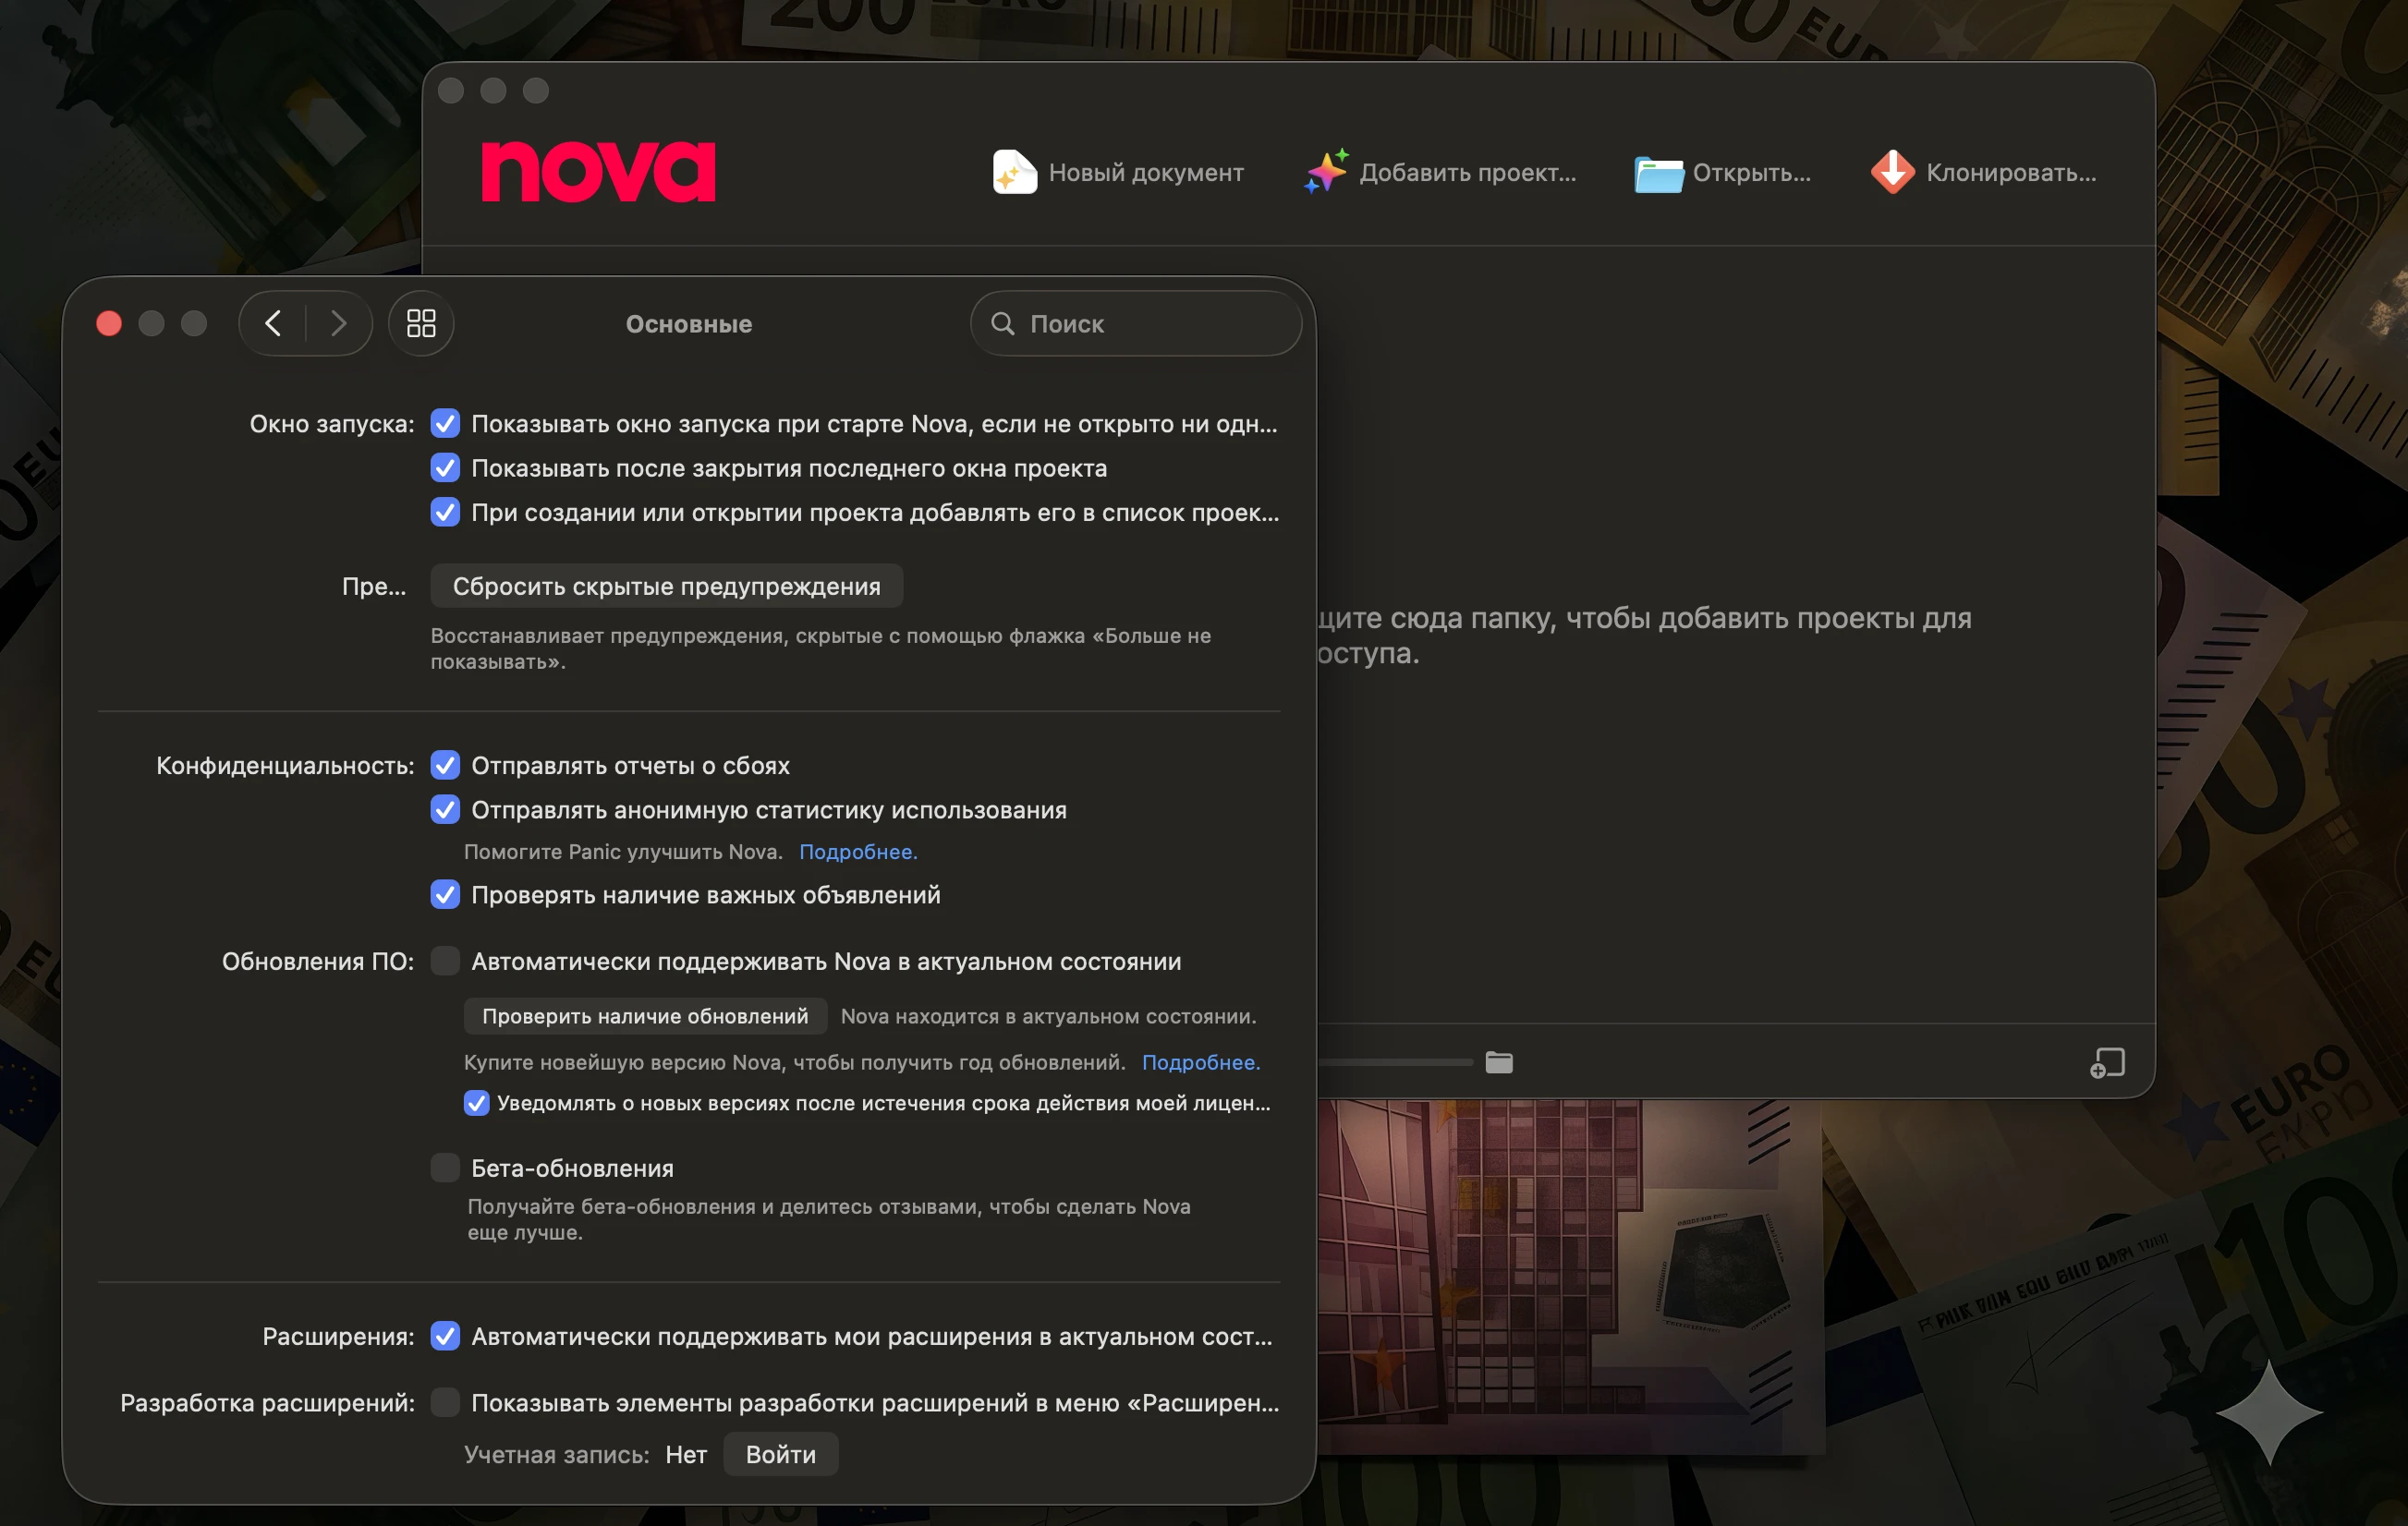
Task: Click the truncated Пре… label
Action: click(x=374, y=586)
